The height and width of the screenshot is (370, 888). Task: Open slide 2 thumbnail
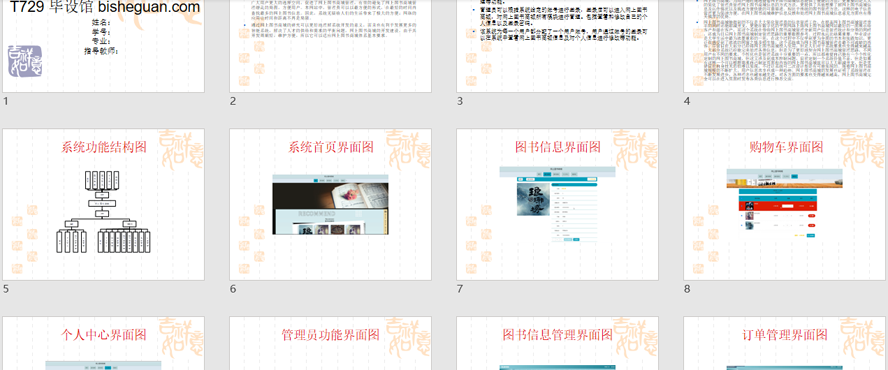tap(330, 46)
